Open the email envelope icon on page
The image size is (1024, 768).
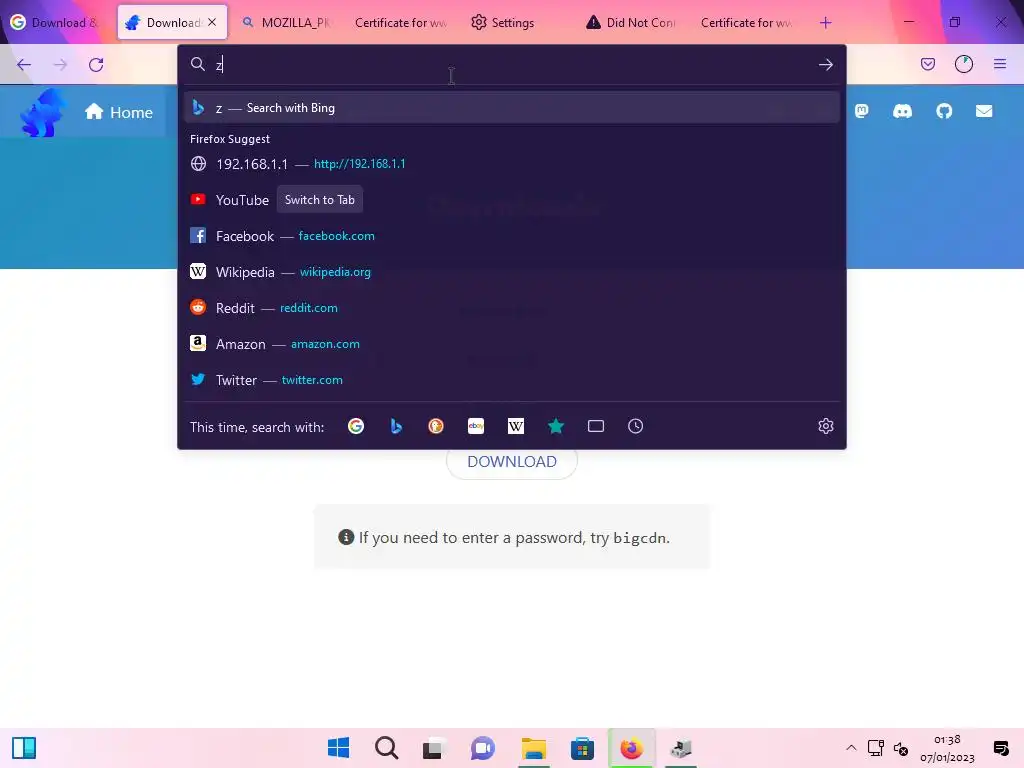click(x=984, y=112)
